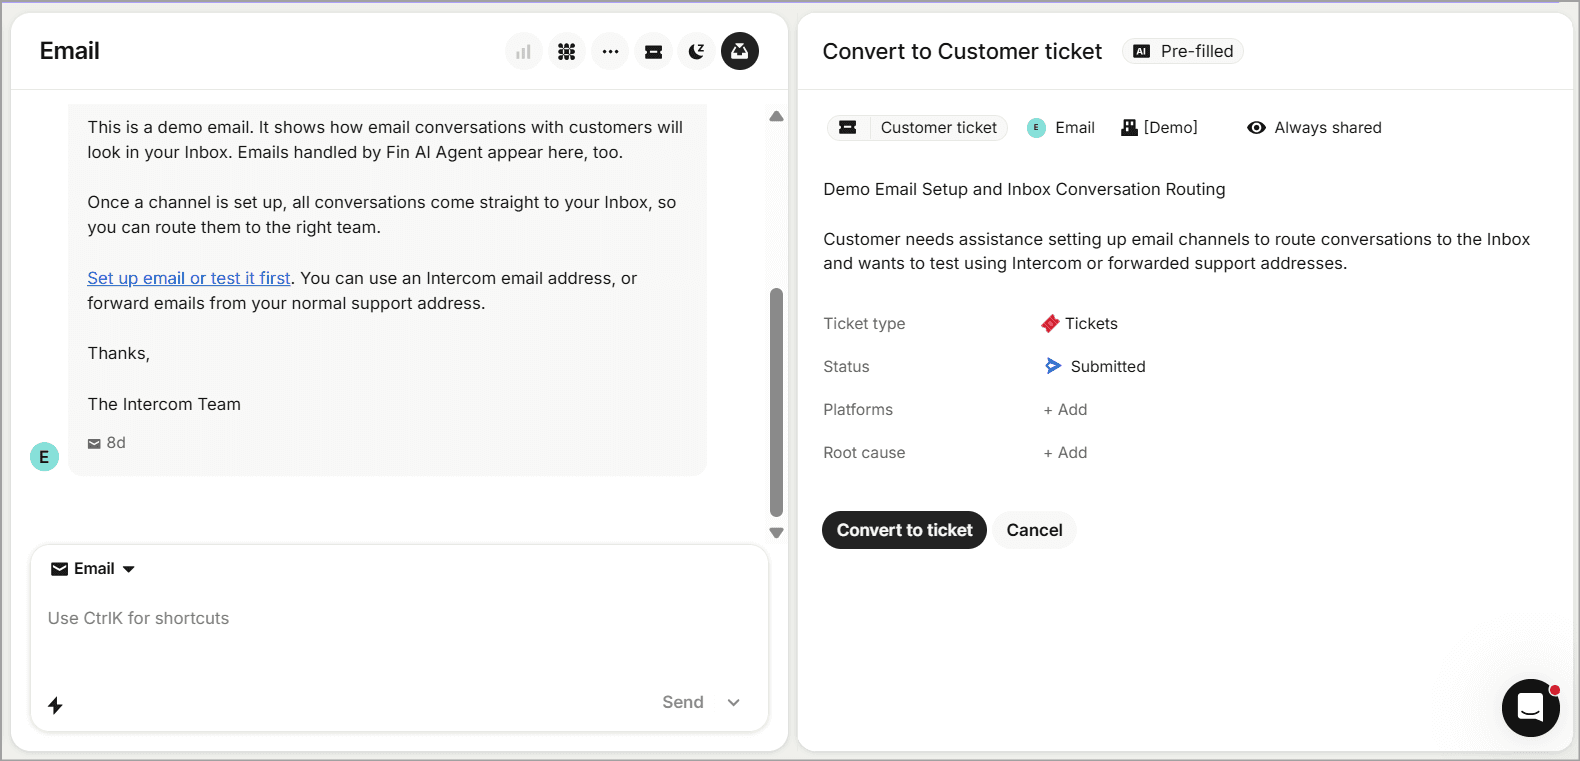
Task: Open the three-dots more options menu
Action: [610, 51]
